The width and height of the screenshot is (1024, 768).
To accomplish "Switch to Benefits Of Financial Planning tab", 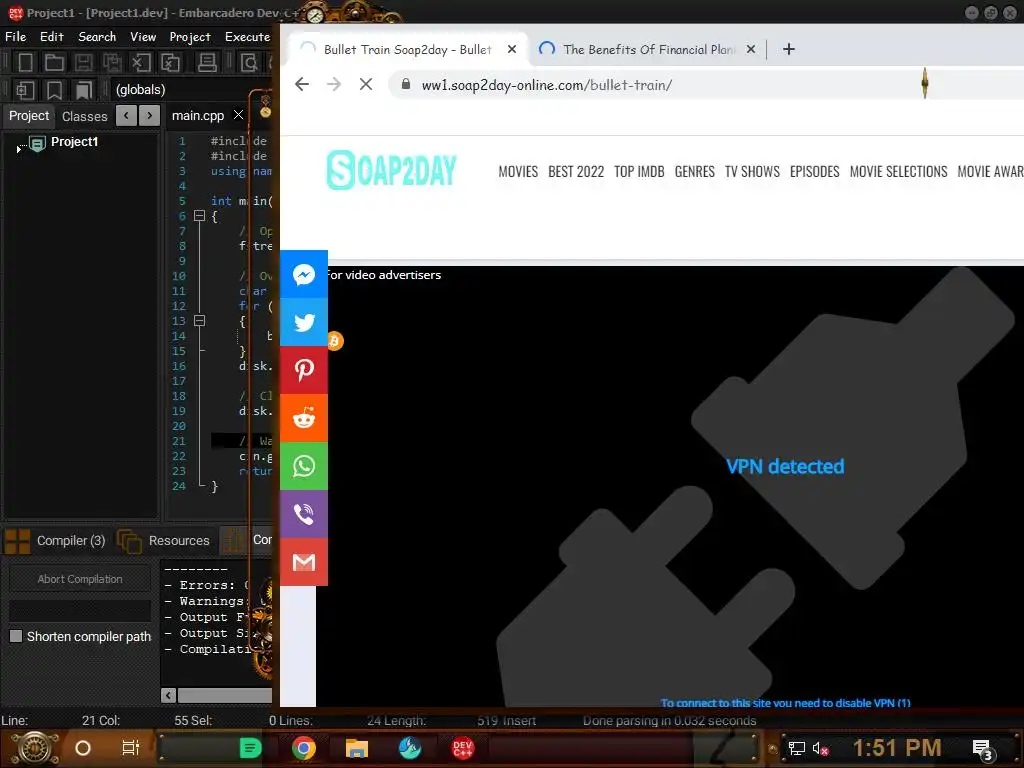I will coord(649,49).
